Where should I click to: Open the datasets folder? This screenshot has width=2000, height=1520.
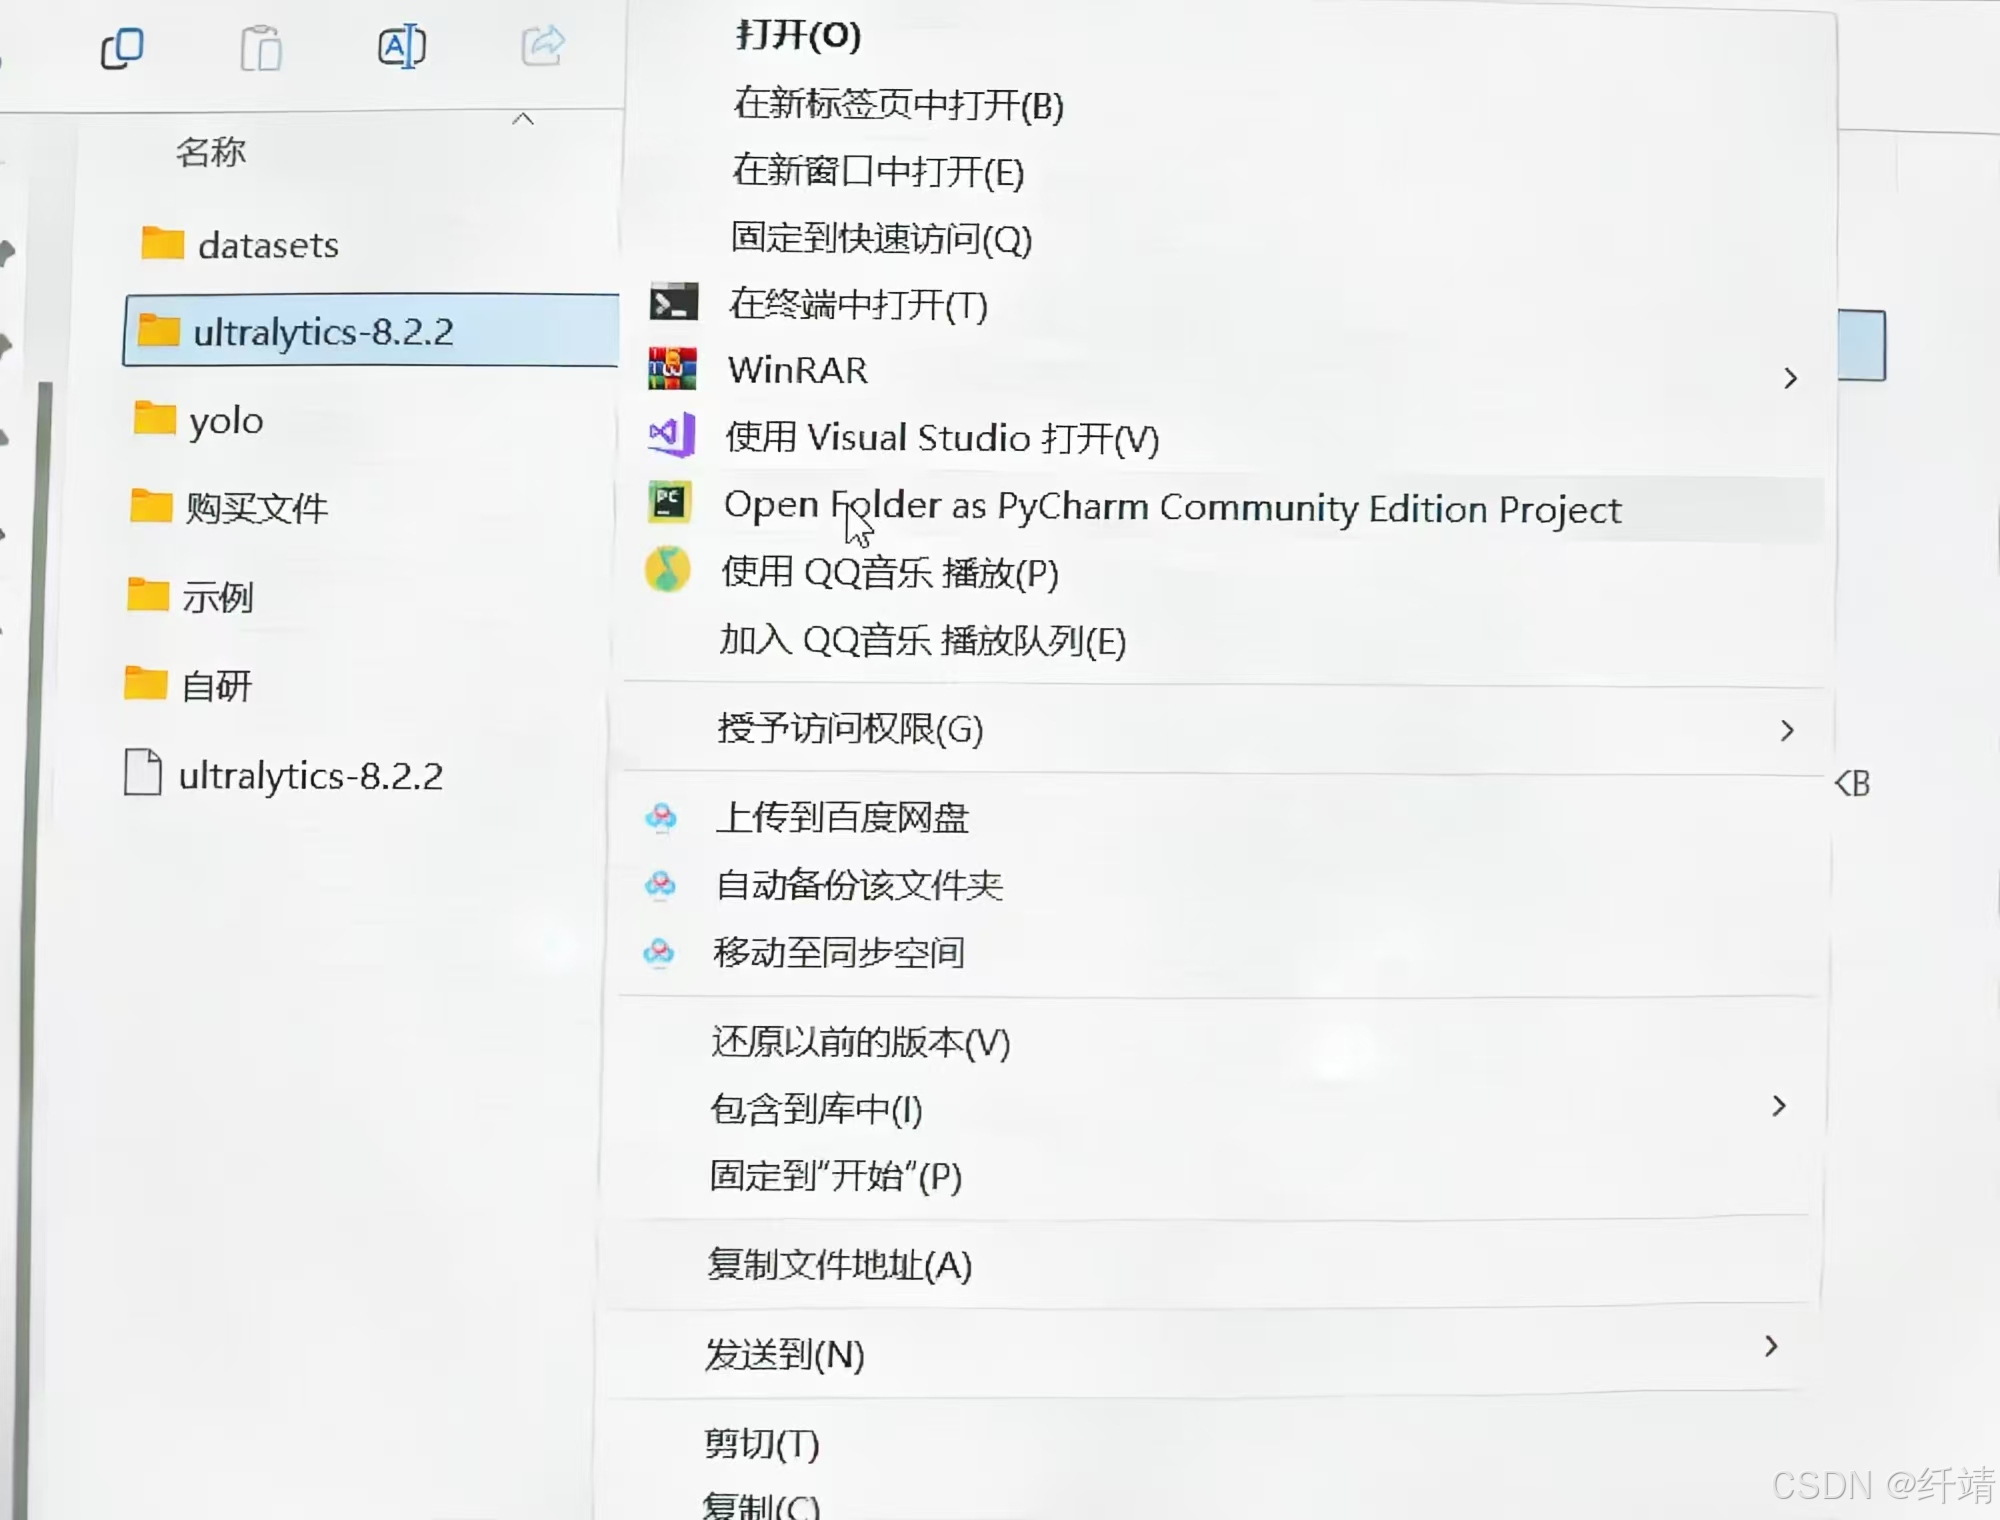[x=267, y=245]
